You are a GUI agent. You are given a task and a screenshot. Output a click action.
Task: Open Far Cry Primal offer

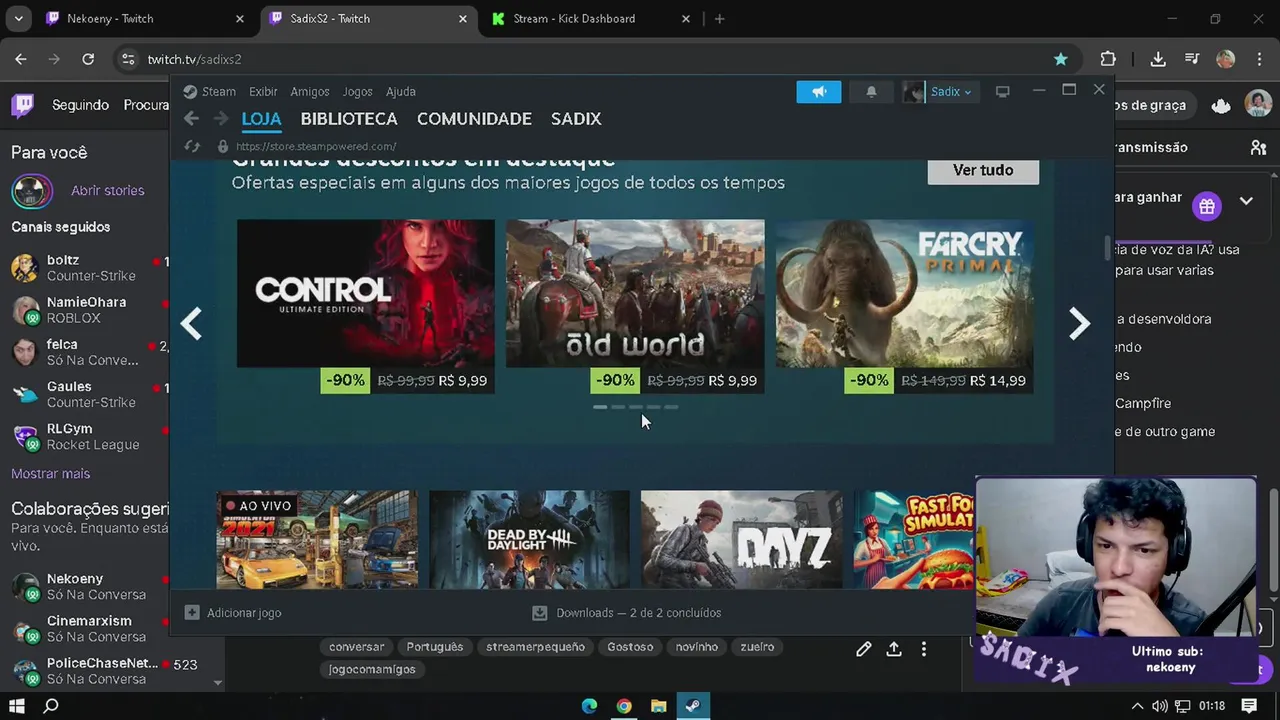click(905, 306)
